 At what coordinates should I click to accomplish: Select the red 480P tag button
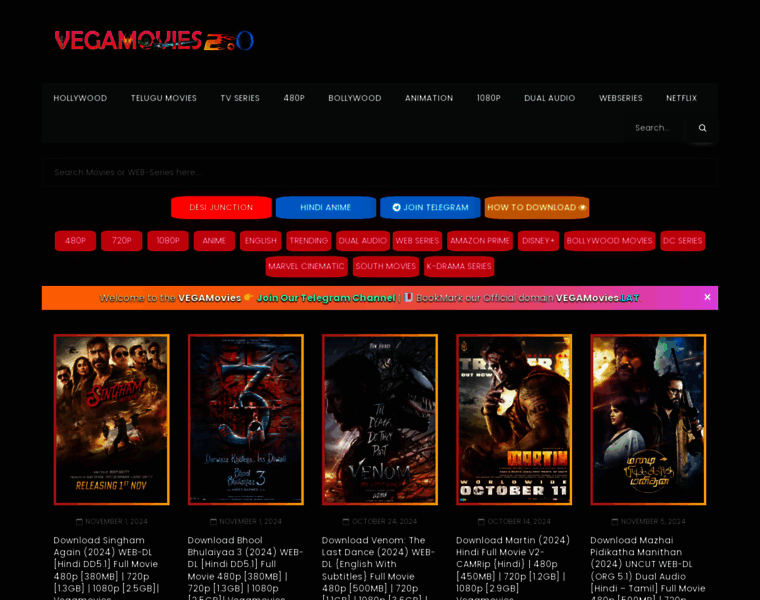click(75, 241)
